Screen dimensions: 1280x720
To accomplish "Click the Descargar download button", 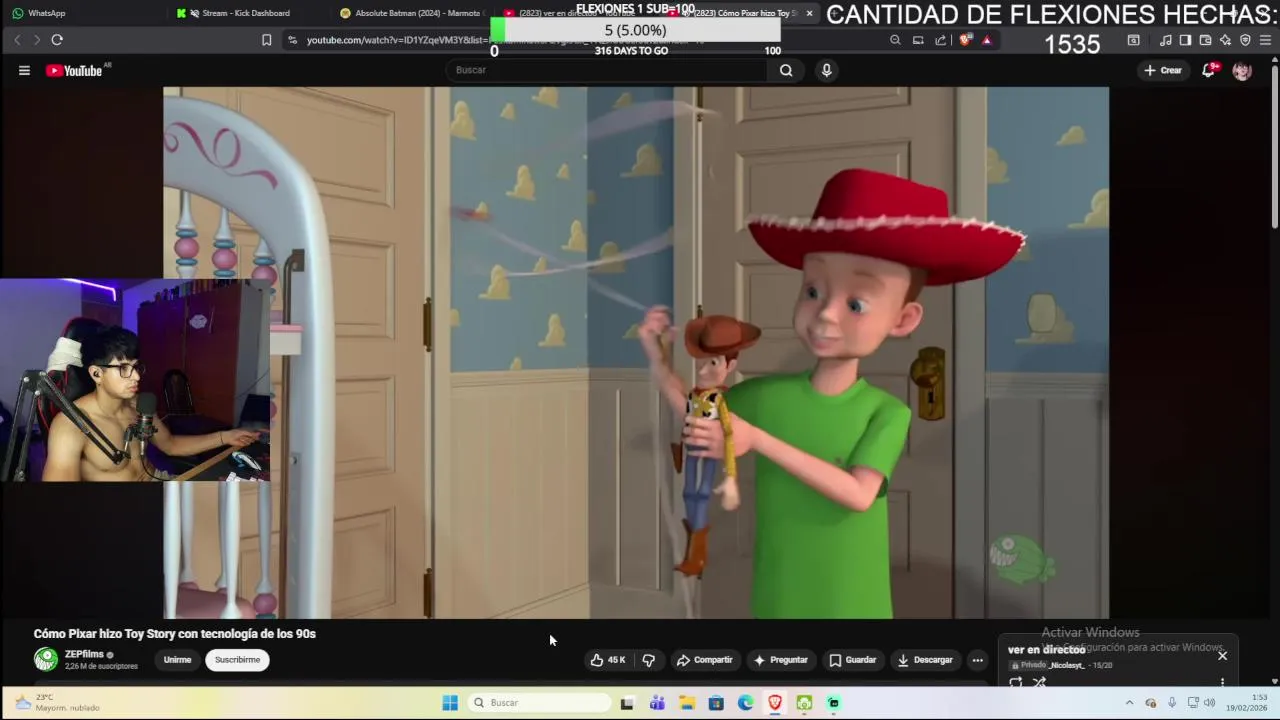I will [x=925, y=660].
